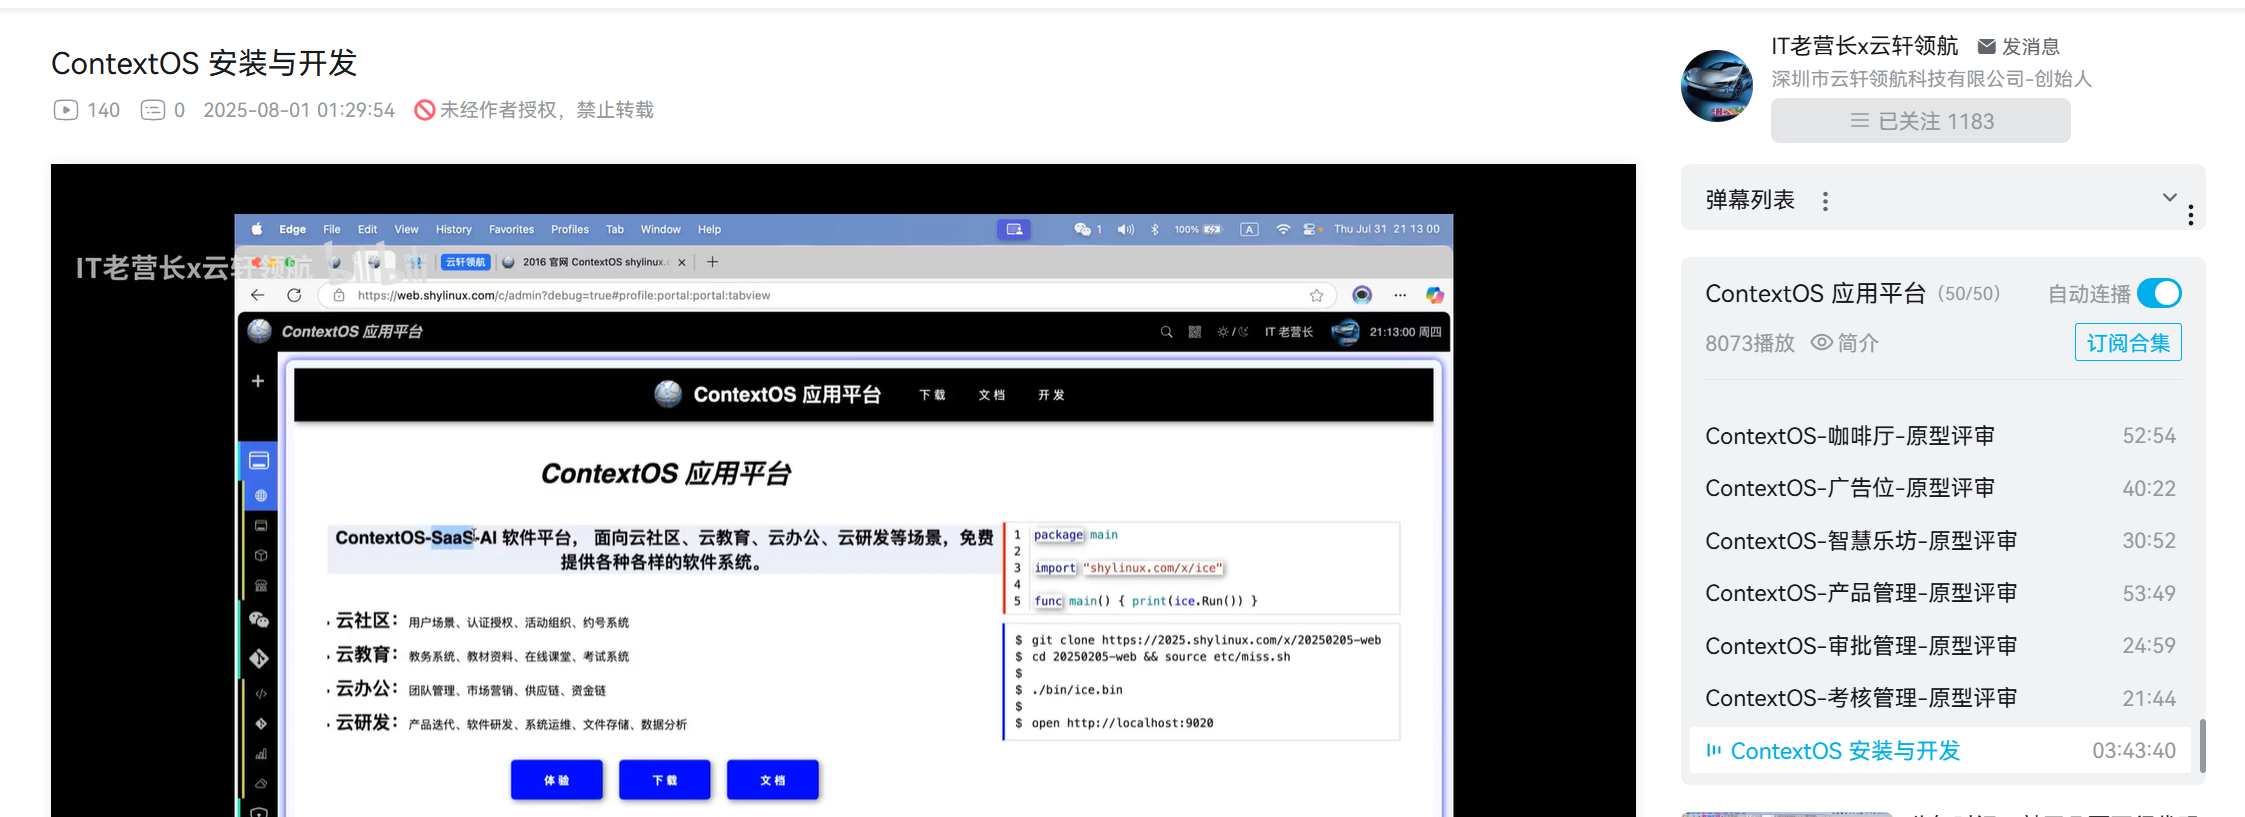Open the IT老营长x云轩领航 uploader profile link
The height and width of the screenshot is (817, 2245).
(x=1865, y=46)
